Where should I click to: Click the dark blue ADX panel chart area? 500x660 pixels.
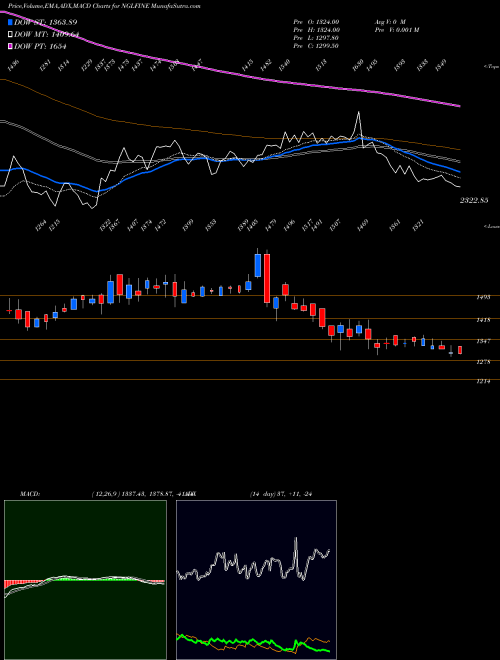[x=256, y=580]
